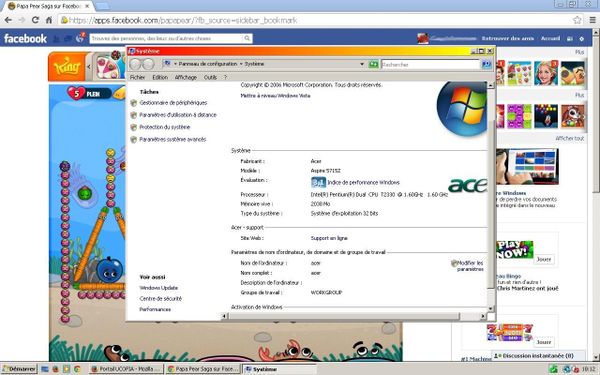This screenshot has width=600, height=375.
Task: Open the Chrome menu icon
Action: pyautogui.click(x=592, y=20)
